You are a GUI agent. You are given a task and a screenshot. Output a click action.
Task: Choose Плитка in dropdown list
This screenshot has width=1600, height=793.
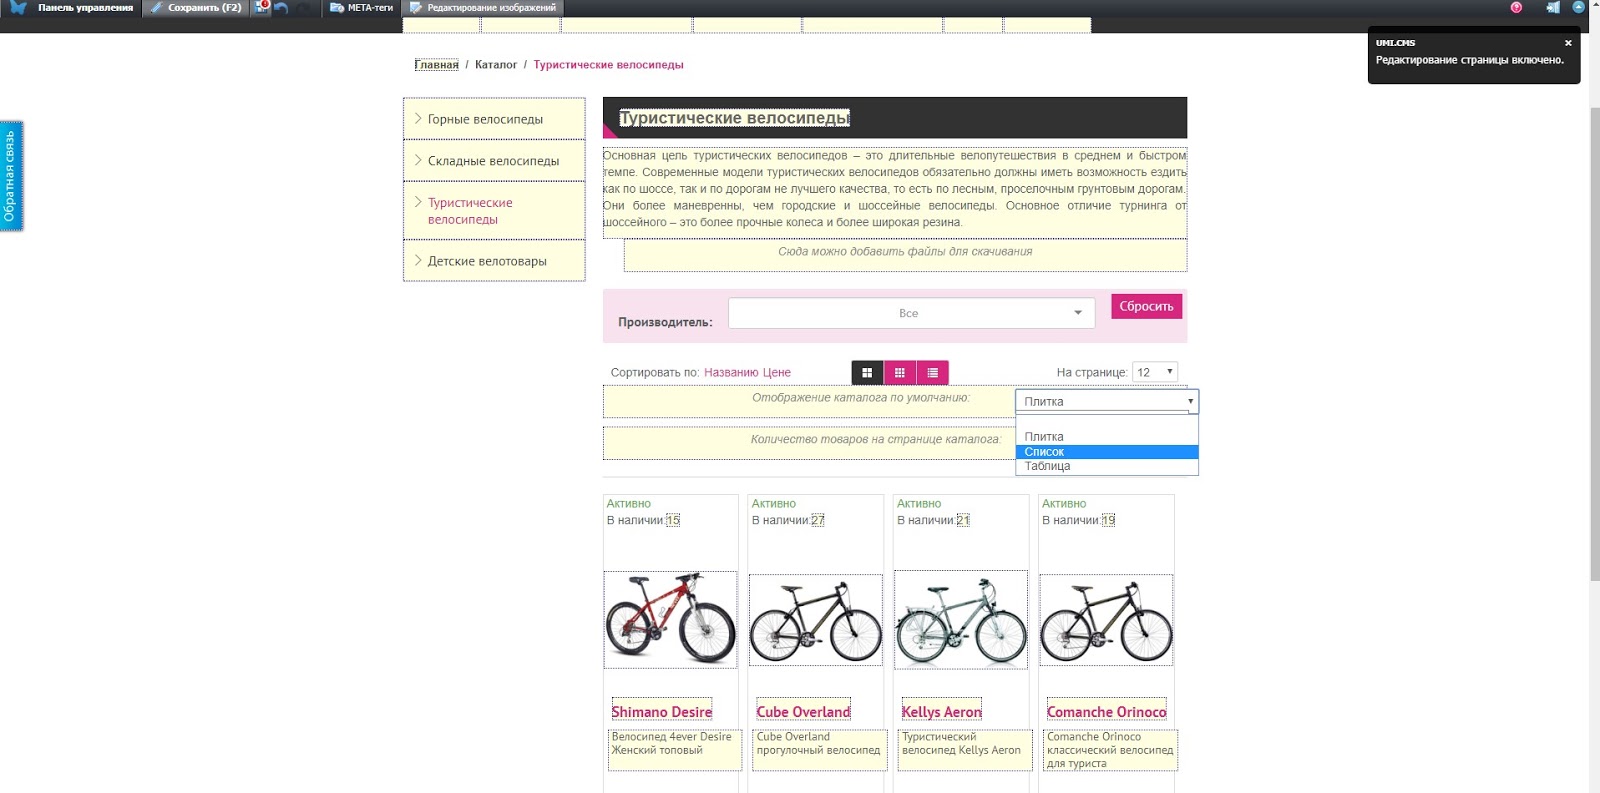(1107, 437)
